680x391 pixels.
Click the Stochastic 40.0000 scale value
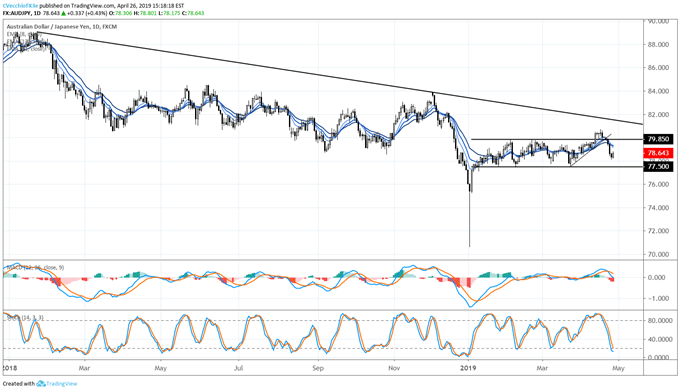[659, 339]
